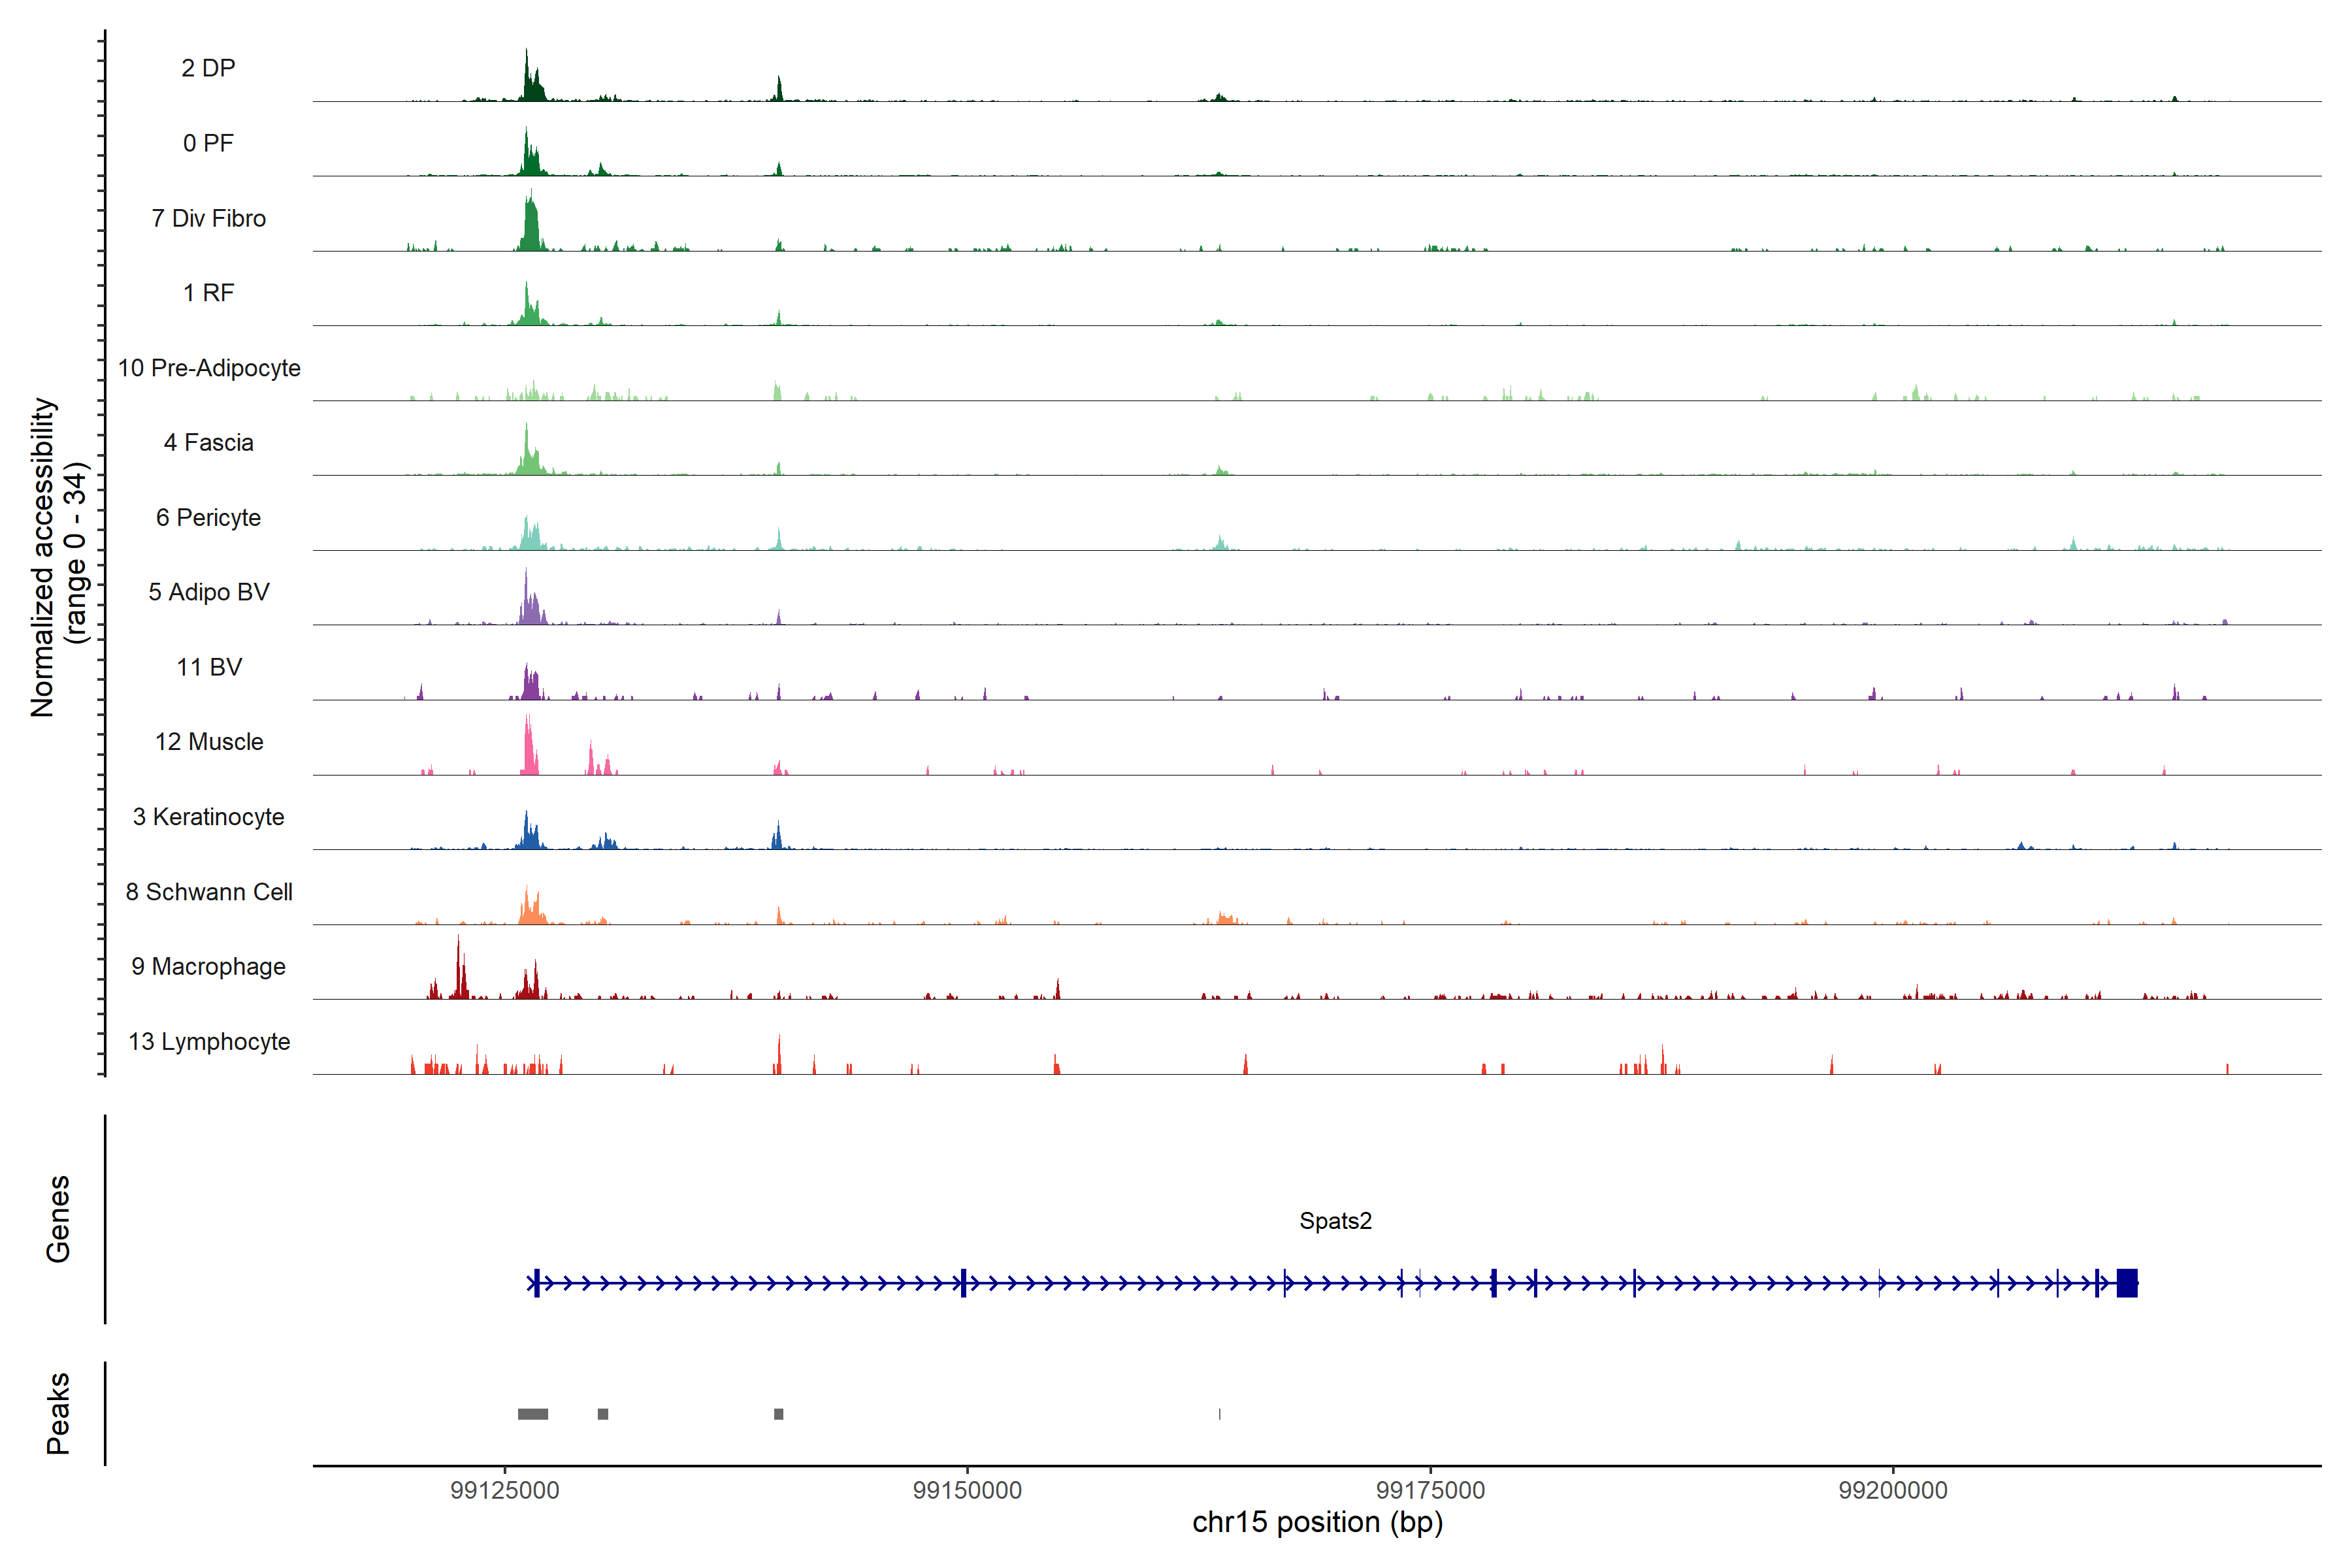Click the 12 Muscle track label

[x=209, y=742]
